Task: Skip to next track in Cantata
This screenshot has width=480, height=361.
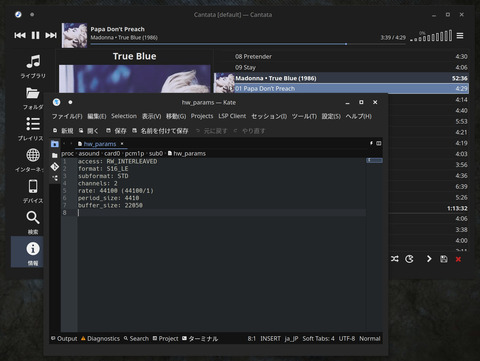Action: pyautogui.click(x=51, y=35)
